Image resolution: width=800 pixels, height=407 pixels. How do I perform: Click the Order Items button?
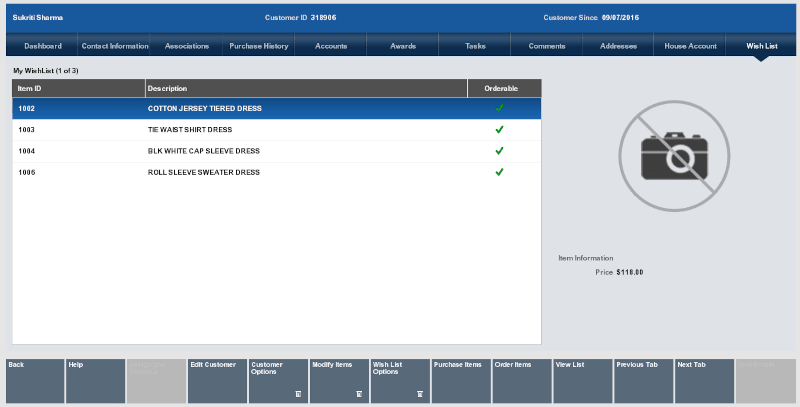point(522,381)
